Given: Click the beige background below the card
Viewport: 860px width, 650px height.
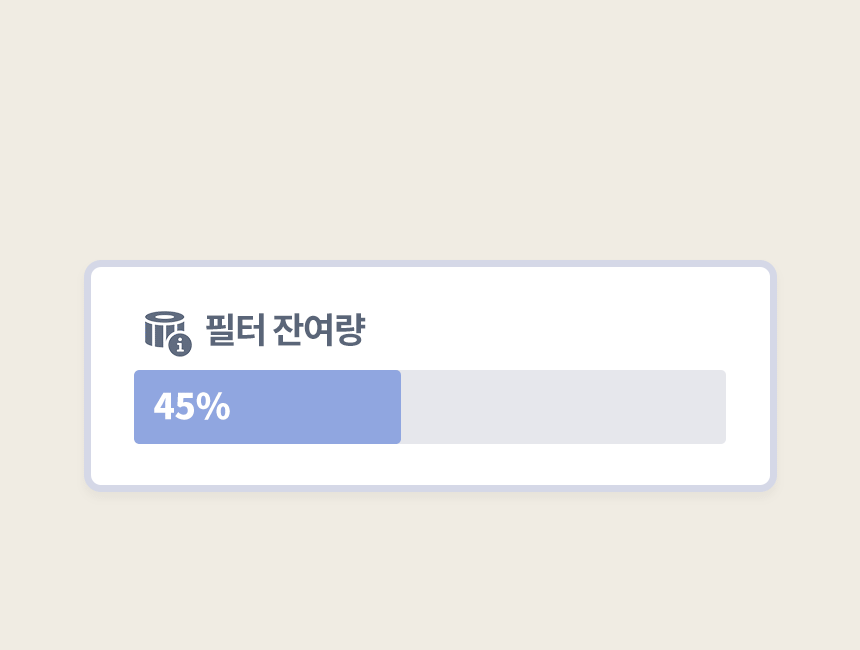Looking at the screenshot, I should [x=430, y=570].
